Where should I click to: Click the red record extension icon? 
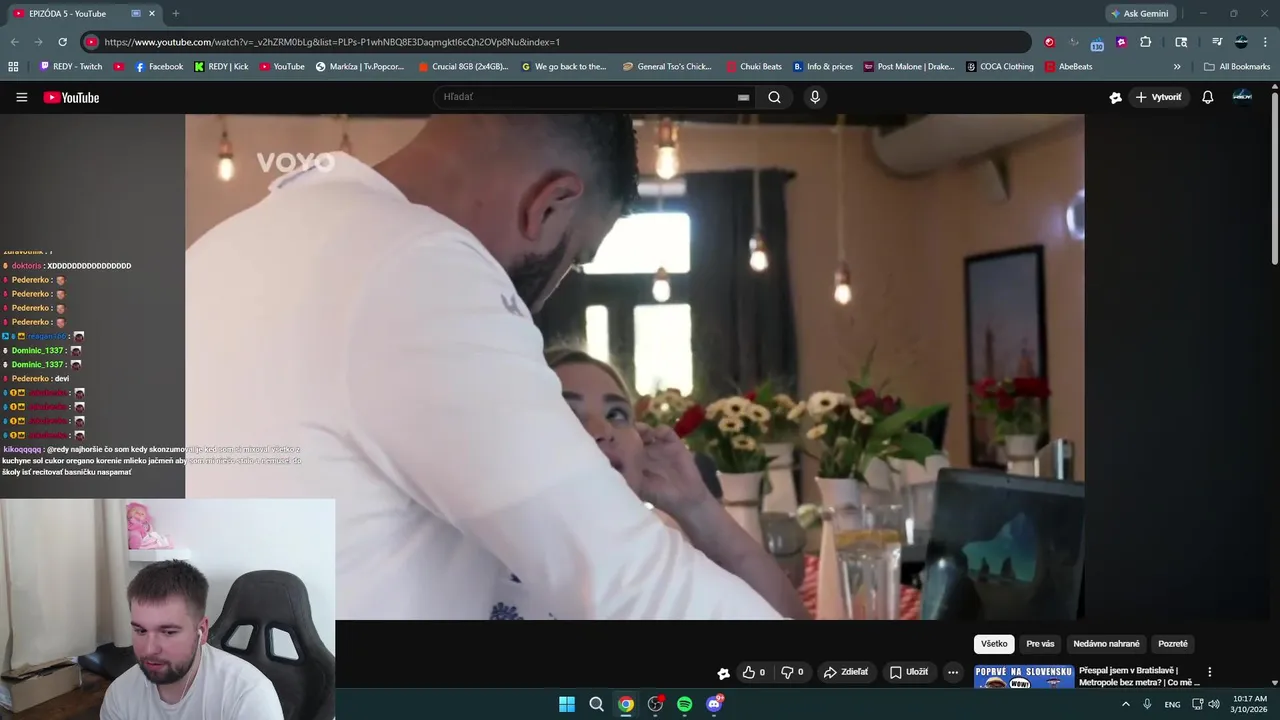[x=1049, y=42]
